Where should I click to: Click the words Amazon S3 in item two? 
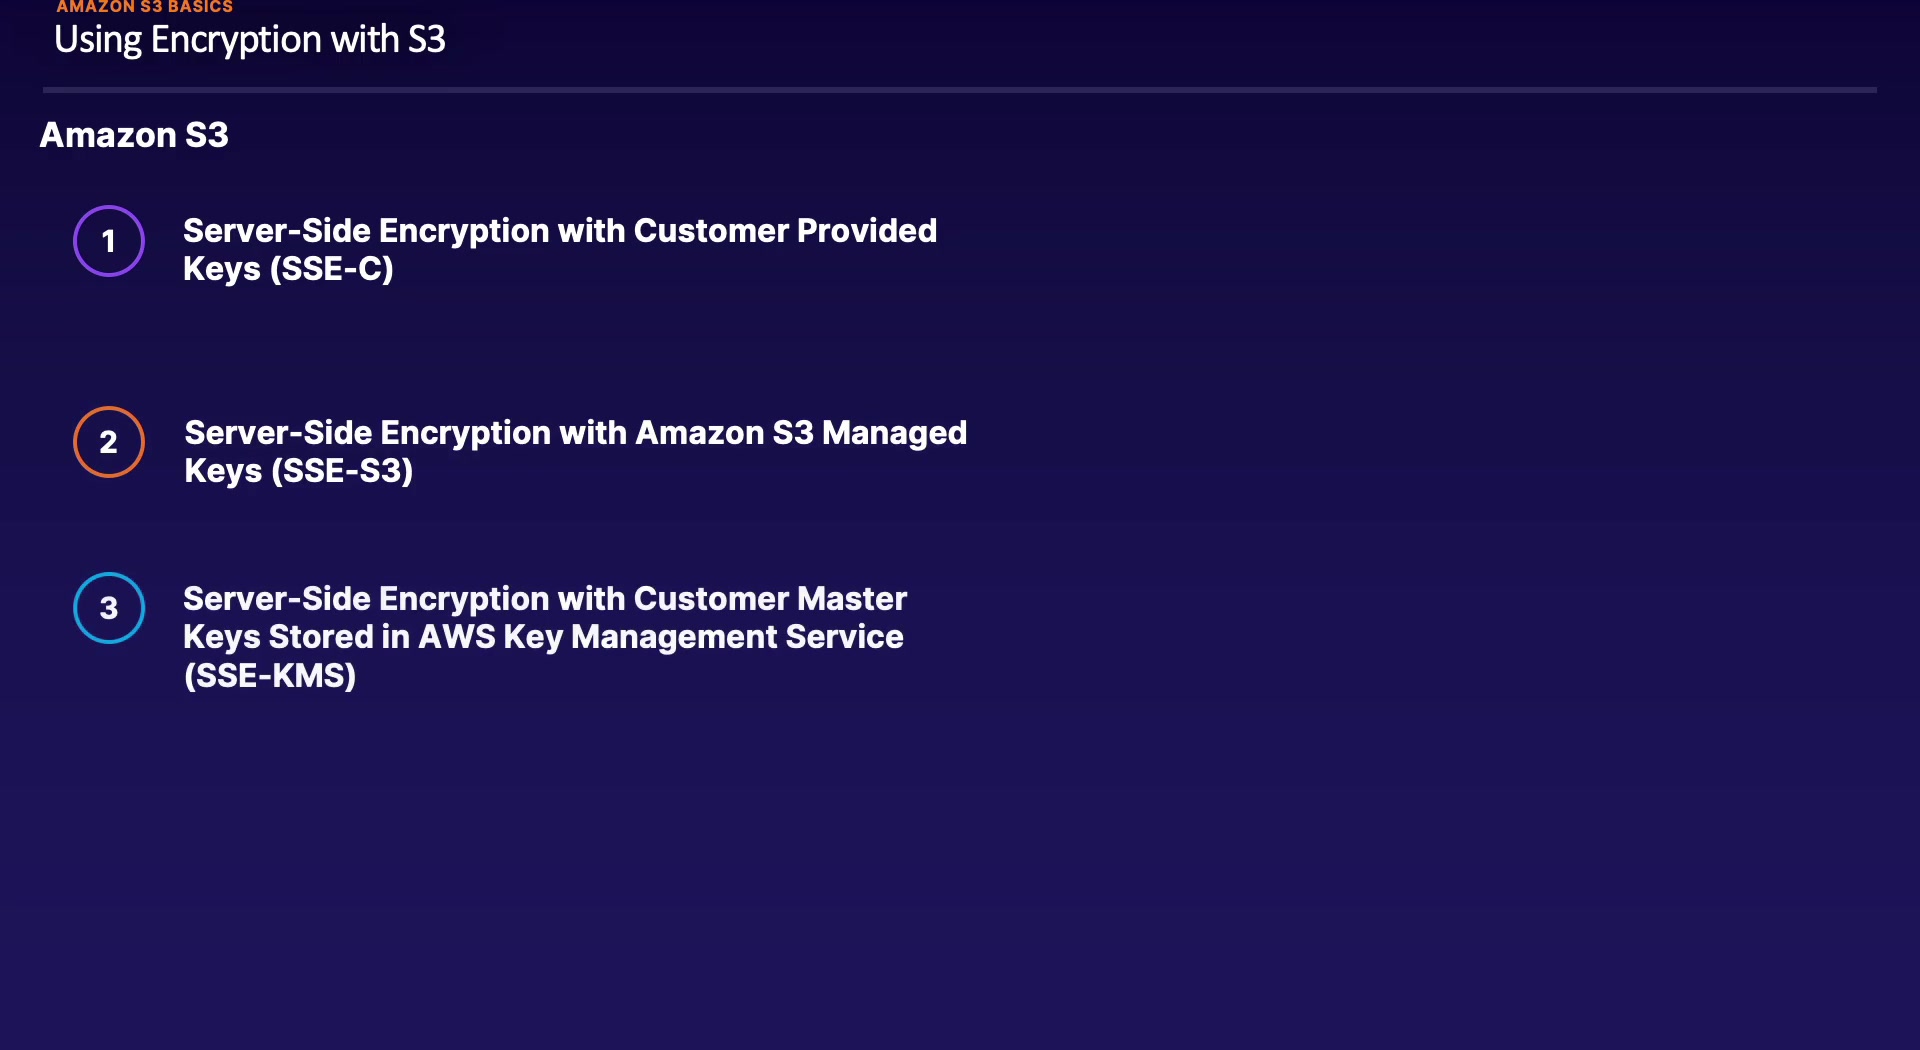[724, 433]
